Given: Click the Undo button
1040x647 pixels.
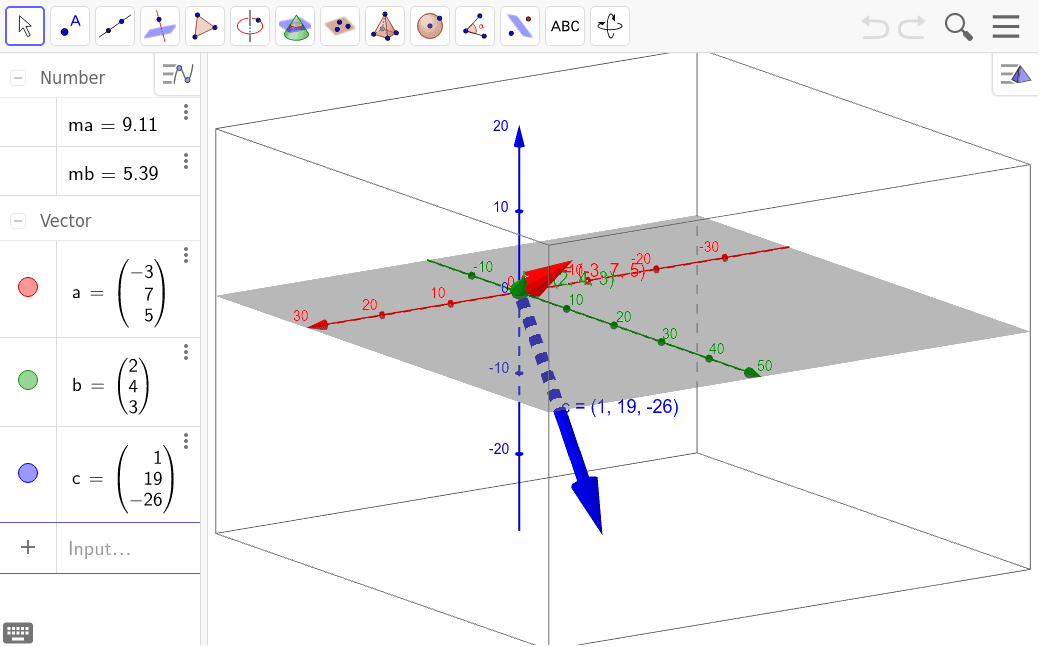Looking at the screenshot, I should [874, 27].
